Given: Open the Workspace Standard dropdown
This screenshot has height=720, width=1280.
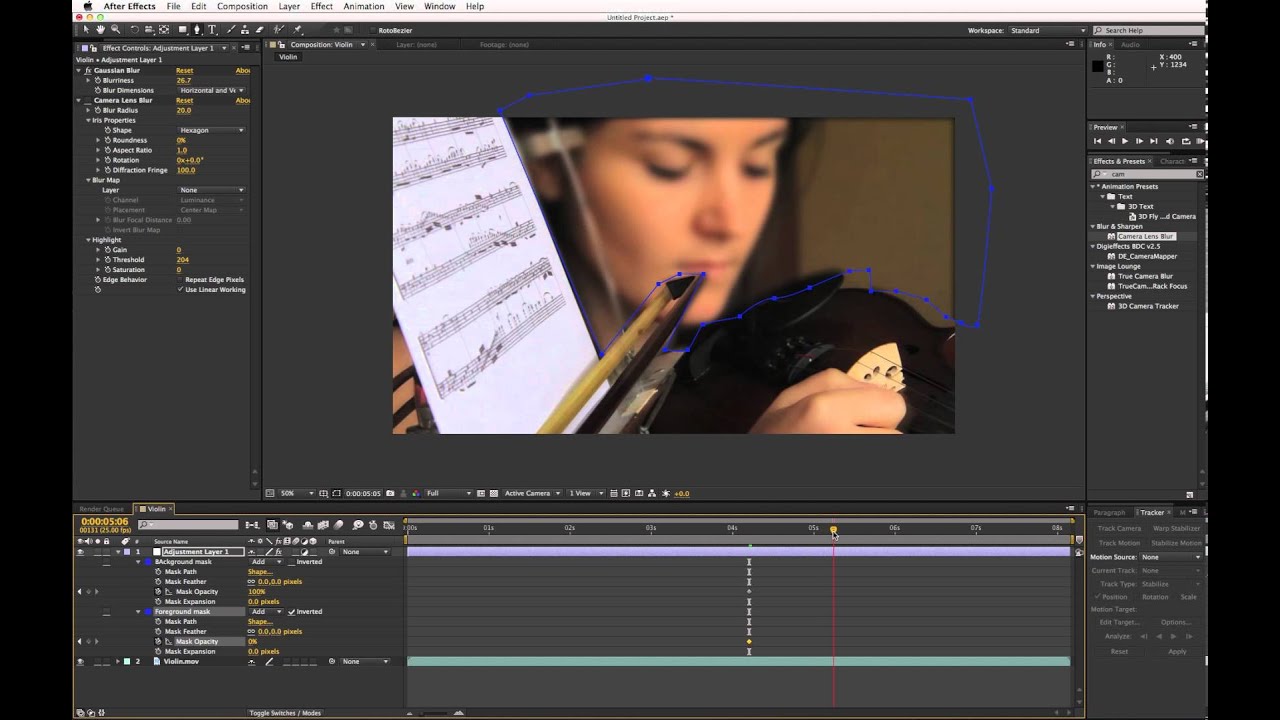Looking at the screenshot, I should click(1047, 31).
